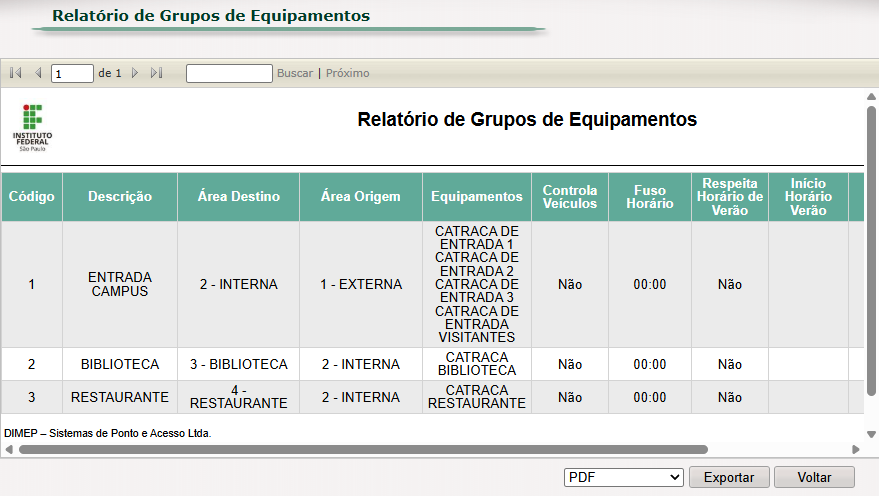Select the BIBLIOTECA description cell
This screenshot has width=879, height=496.
tap(120, 364)
